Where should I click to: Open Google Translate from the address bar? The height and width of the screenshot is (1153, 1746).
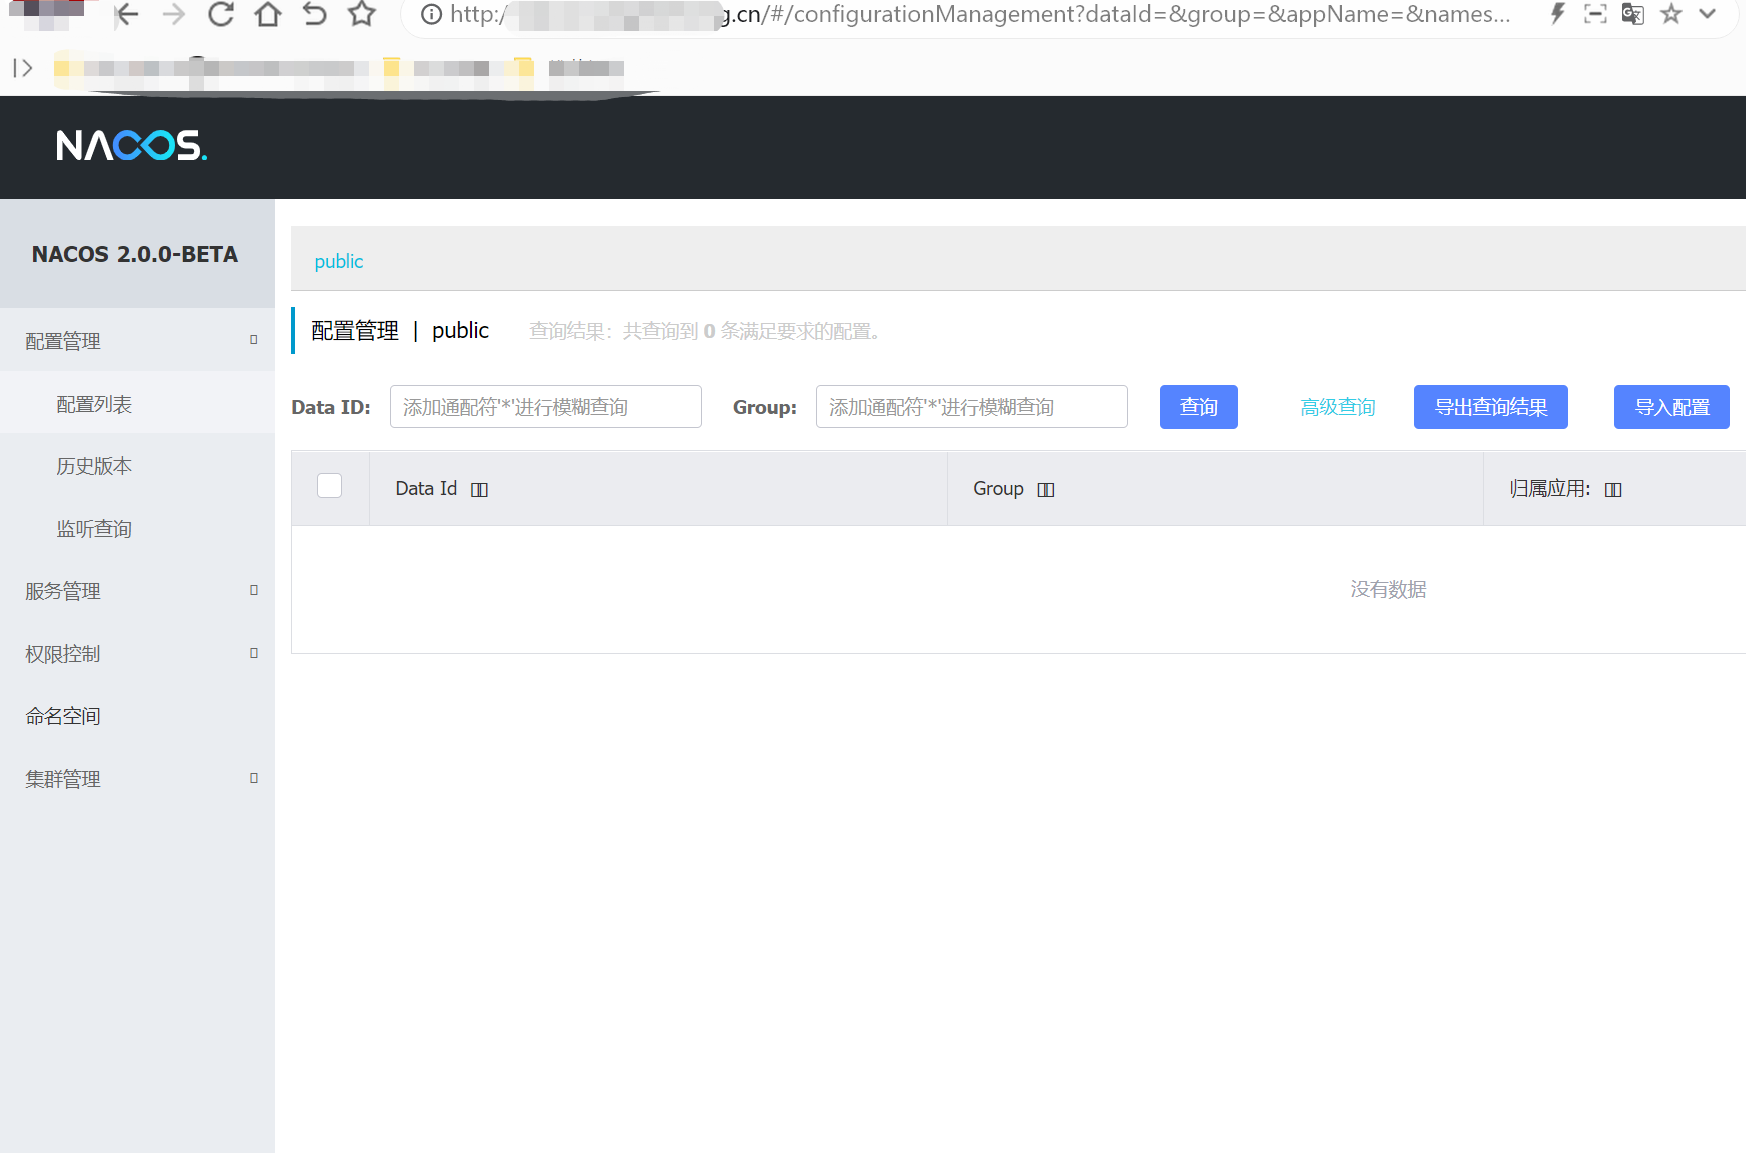[x=1633, y=14]
